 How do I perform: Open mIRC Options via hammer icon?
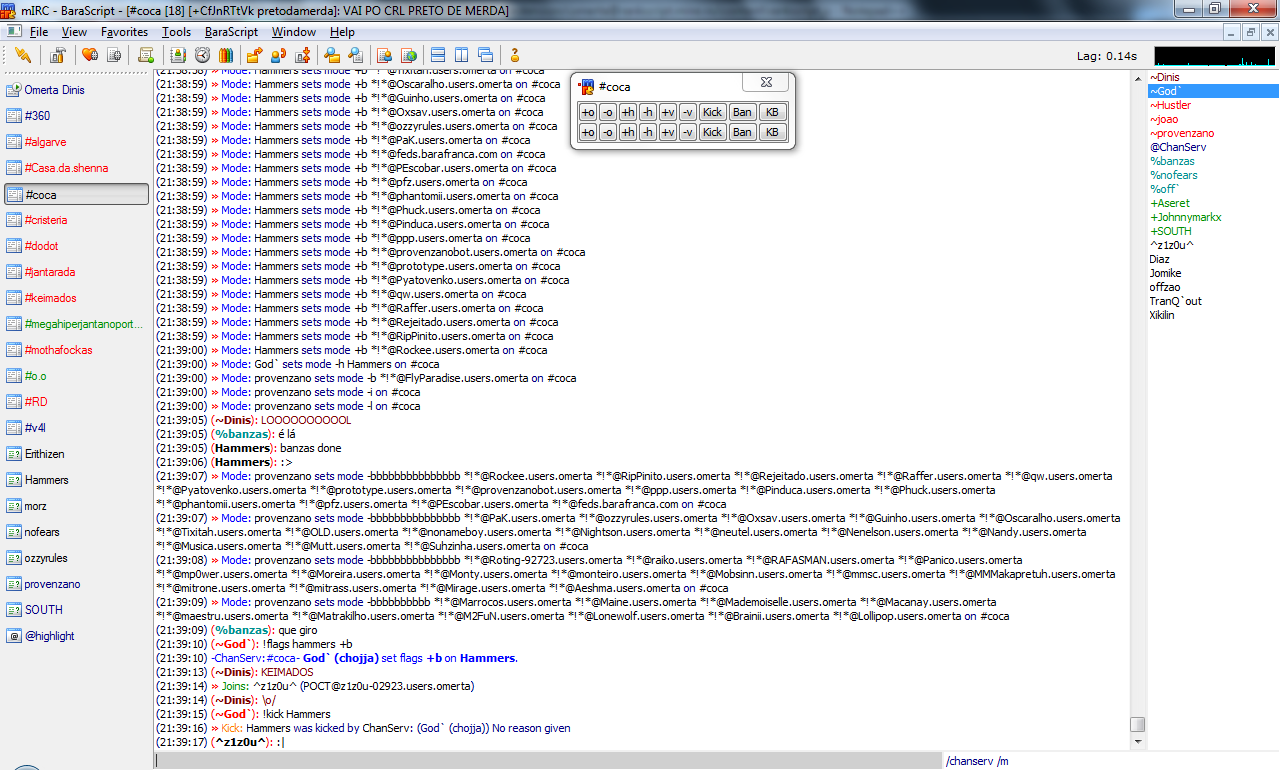click(x=58, y=55)
